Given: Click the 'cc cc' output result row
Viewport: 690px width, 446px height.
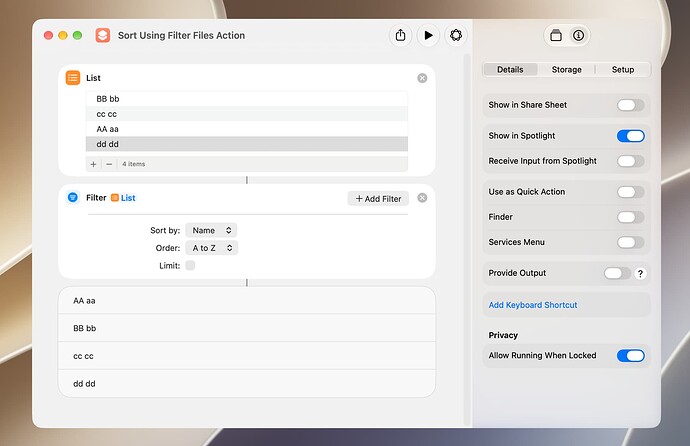Looking at the screenshot, I should (247, 356).
